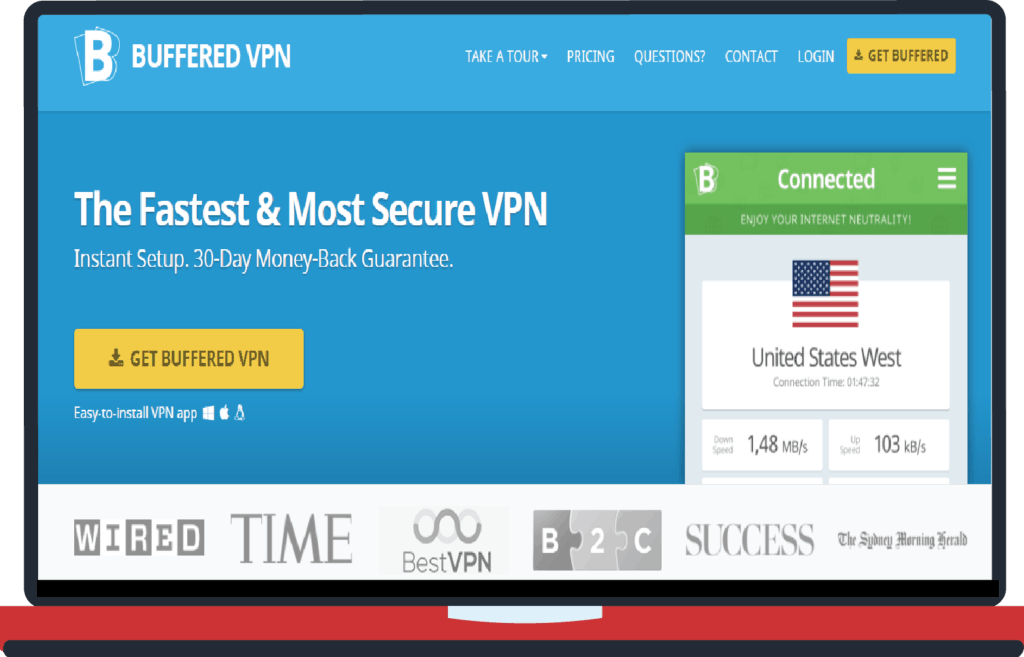Select the Apple platform icon
This screenshot has width=1024, height=657.
pos(224,412)
